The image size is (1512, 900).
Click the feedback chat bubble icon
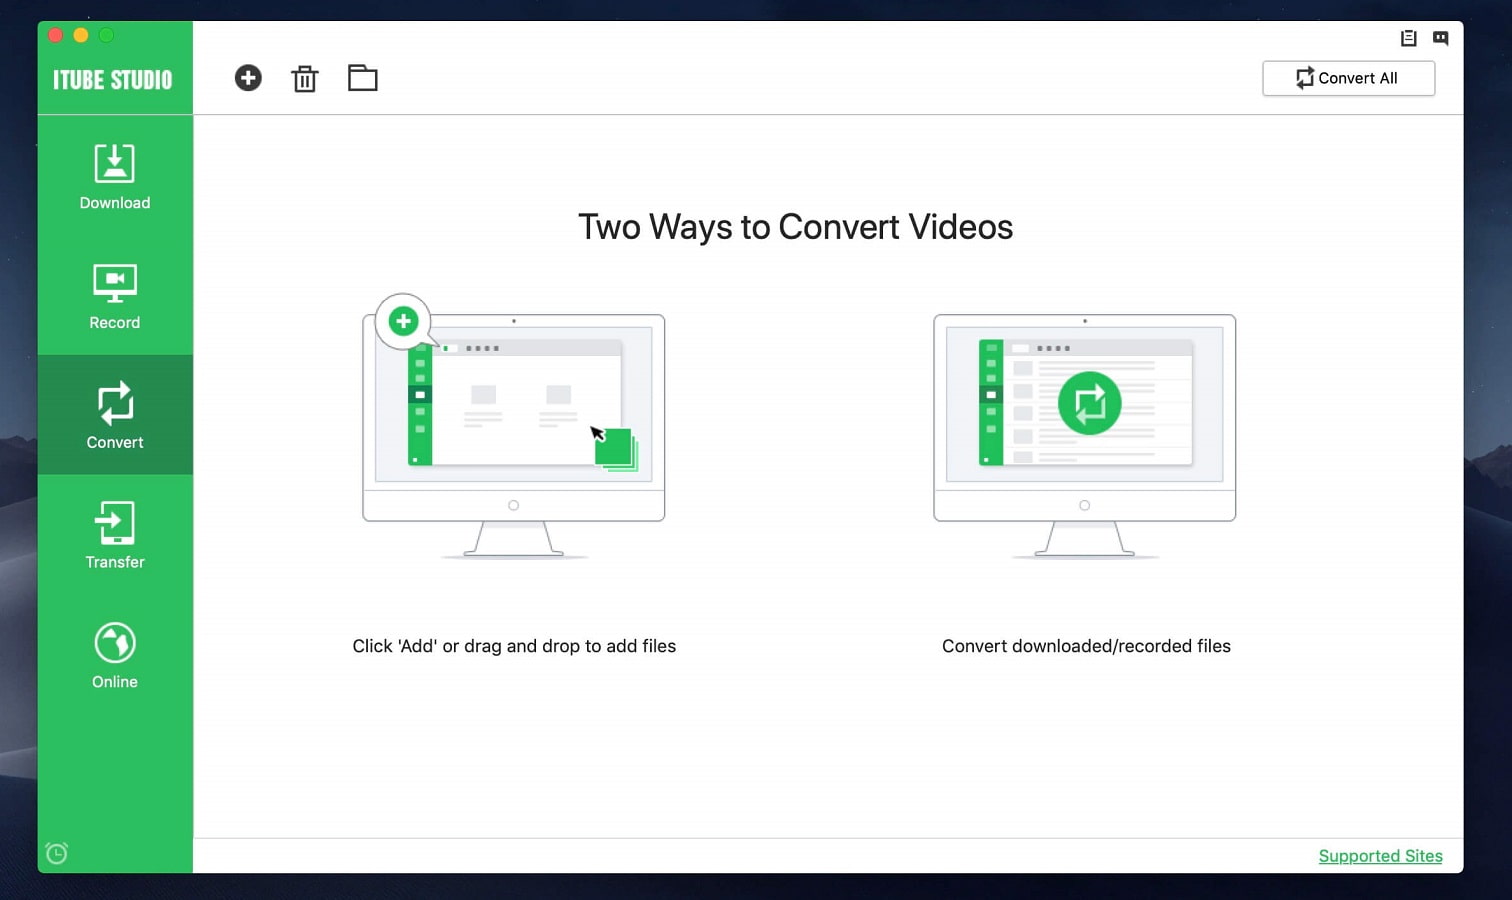coord(1440,38)
